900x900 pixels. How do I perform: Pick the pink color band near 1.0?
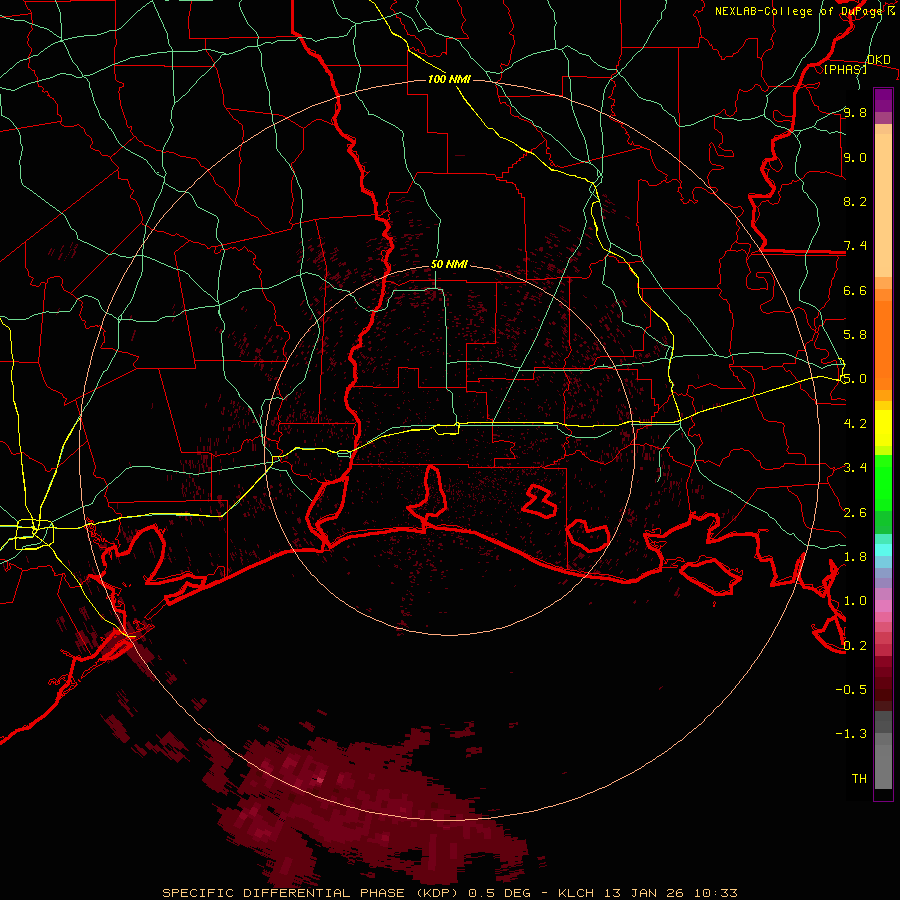tap(883, 606)
